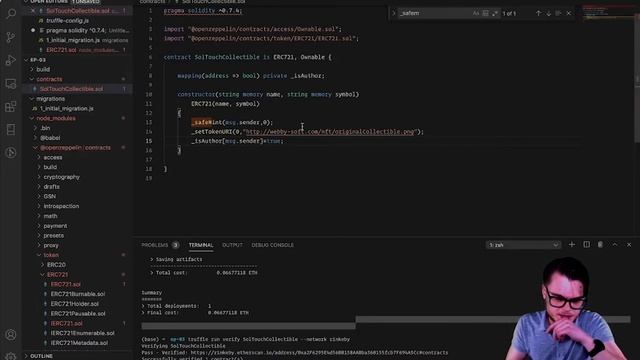The height and width of the screenshot is (360, 640).
Task: Open ERC721Burnable.sol file
Action: 78,294
